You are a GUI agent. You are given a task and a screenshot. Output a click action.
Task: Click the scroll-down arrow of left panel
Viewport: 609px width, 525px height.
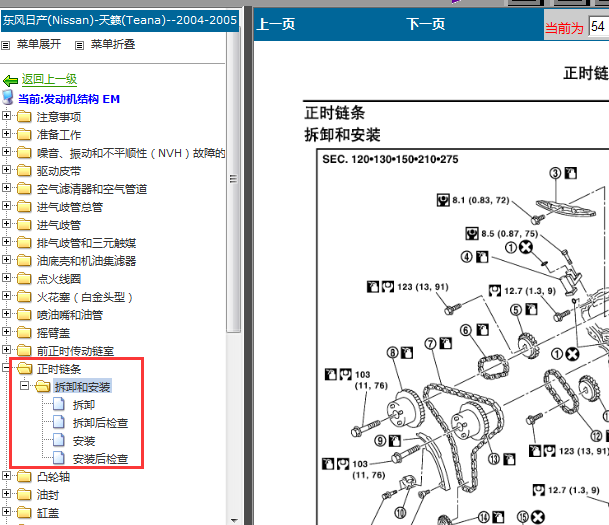point(234,520)
